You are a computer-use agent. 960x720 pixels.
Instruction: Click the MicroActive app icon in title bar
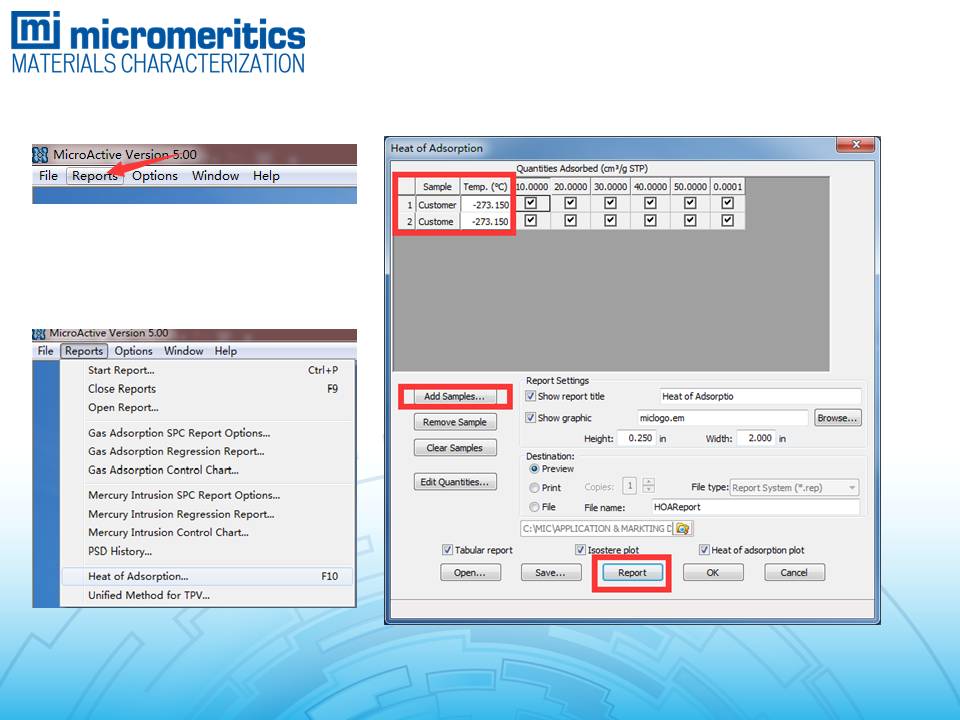point(41,155)
